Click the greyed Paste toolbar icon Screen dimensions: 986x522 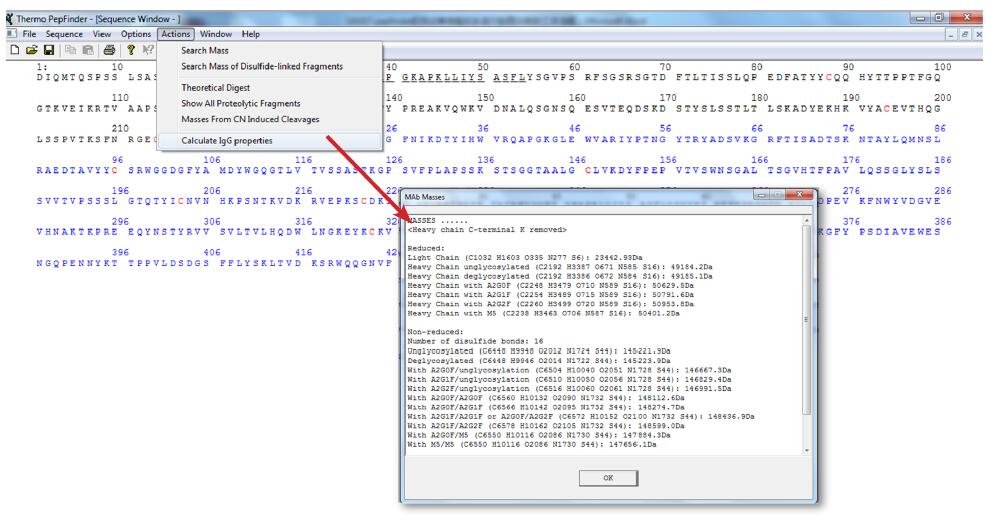click(88, 50)
